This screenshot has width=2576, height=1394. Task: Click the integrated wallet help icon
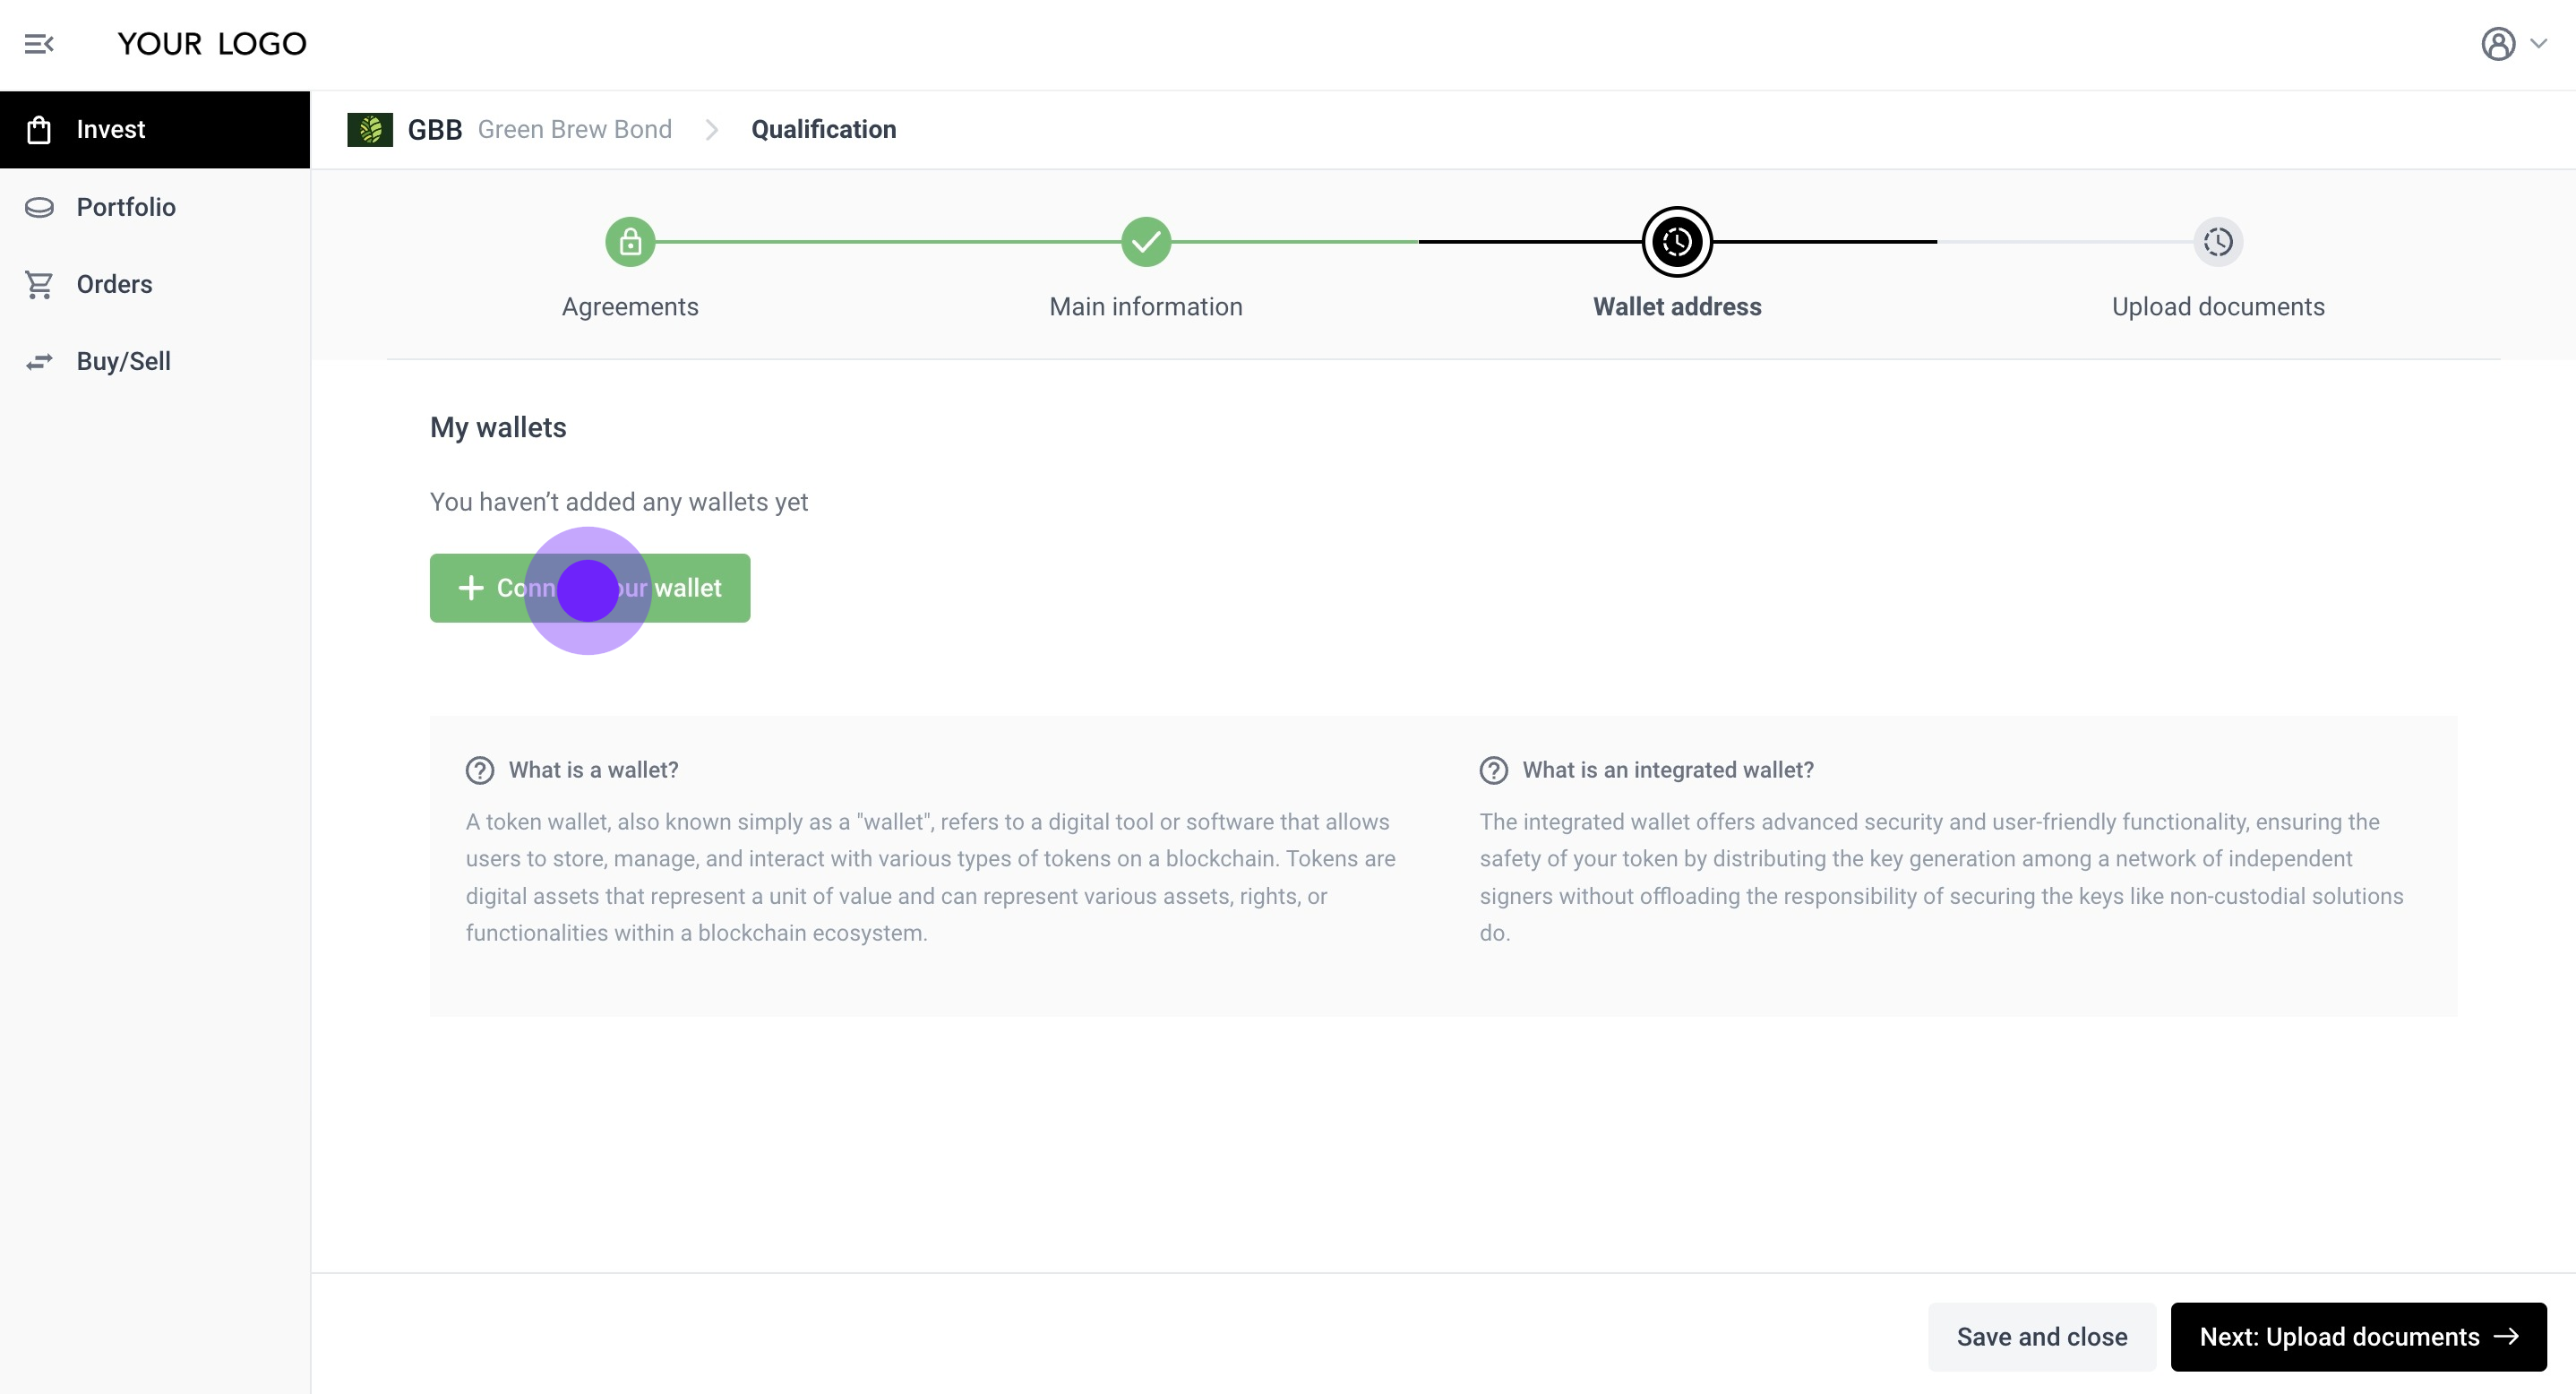click(x=1493, y=770)
